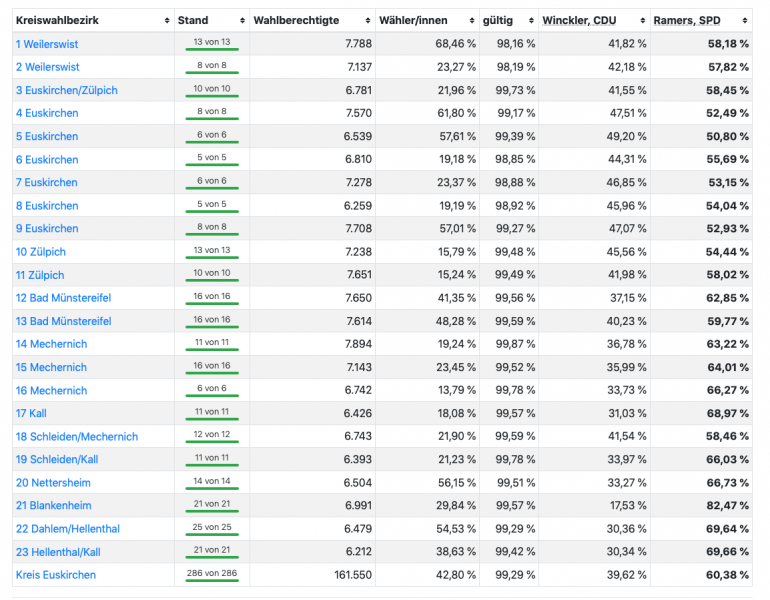Open the 17 Kall district link
770x600 pixels.
[31, 413]
